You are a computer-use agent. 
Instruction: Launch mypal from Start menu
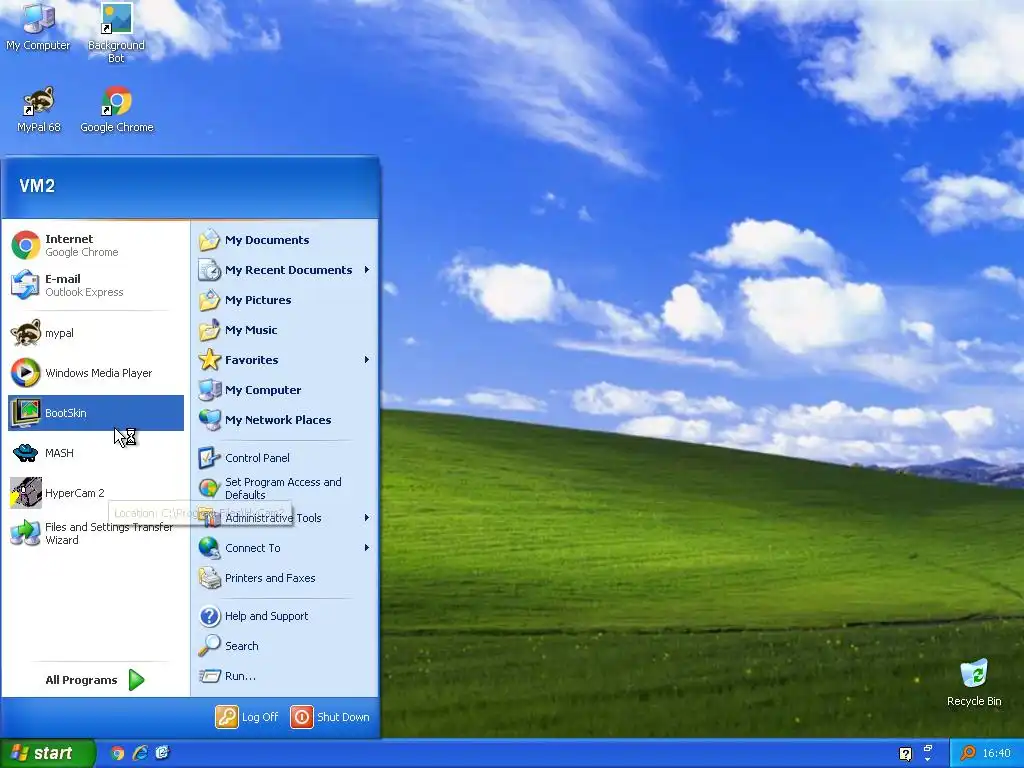click(x=96, y=333)
